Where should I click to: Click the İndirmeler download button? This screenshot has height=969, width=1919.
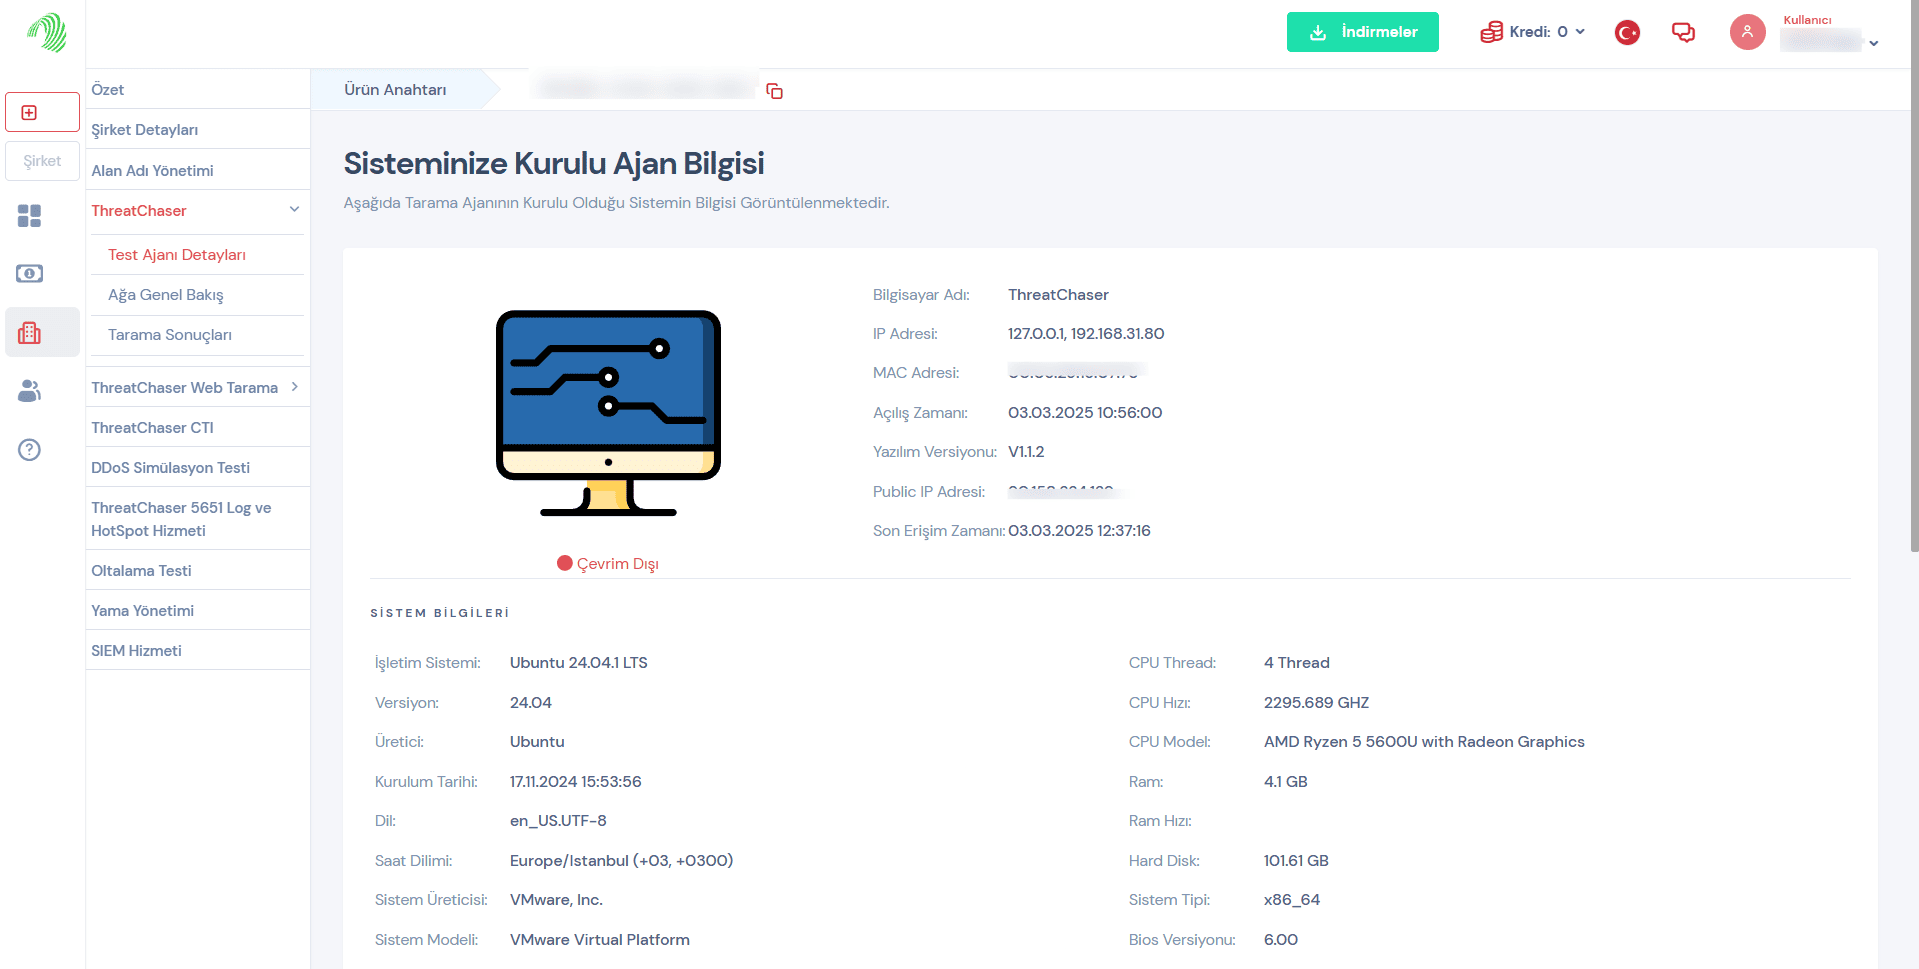[1362, 32]
